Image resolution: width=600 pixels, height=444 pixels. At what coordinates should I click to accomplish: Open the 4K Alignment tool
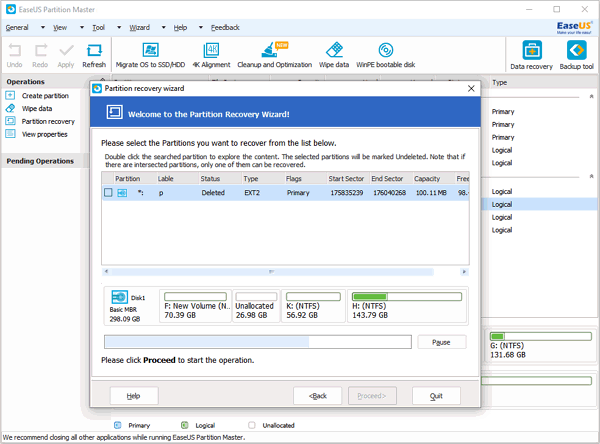point(211,55)
